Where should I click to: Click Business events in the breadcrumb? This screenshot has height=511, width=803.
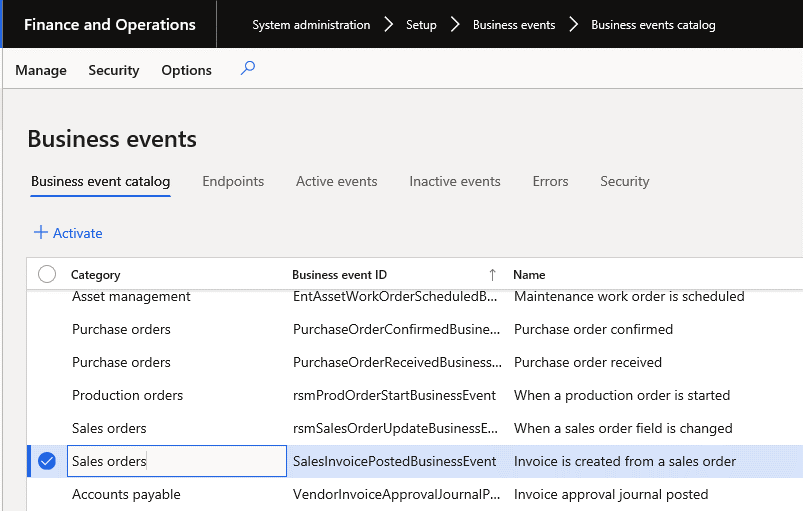click(x=514, y=25)
